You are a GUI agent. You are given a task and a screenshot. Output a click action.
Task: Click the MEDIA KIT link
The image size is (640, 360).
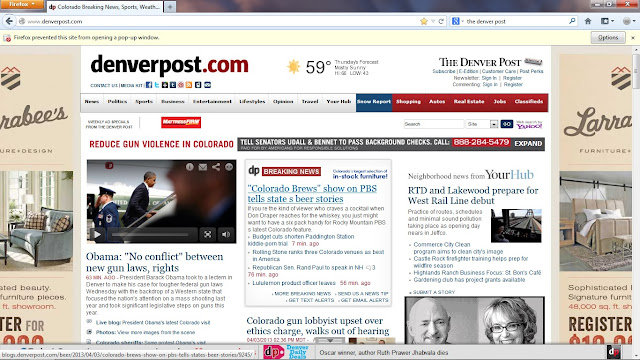131,85
